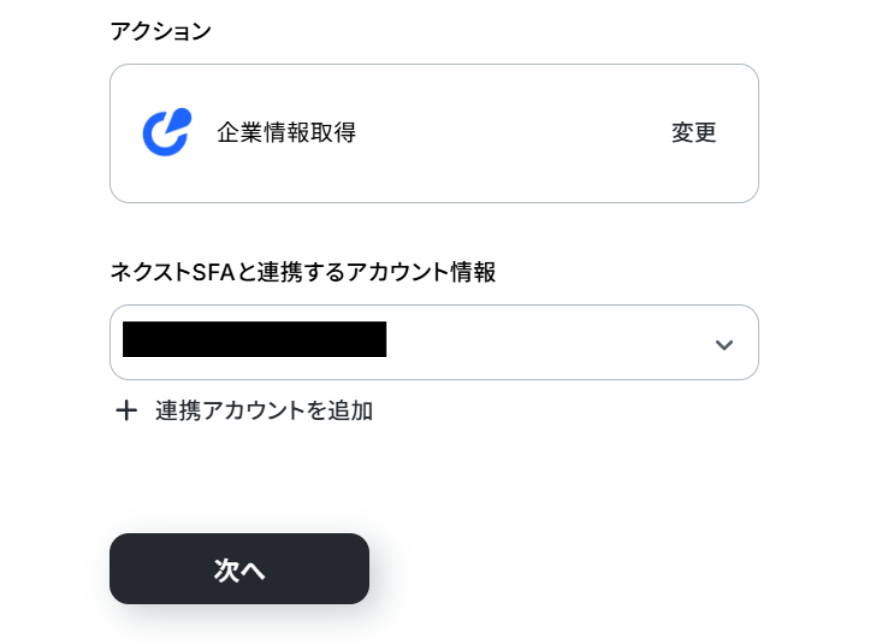Click the アクション section heading
The image size is (880, 642).
point(160,32)
